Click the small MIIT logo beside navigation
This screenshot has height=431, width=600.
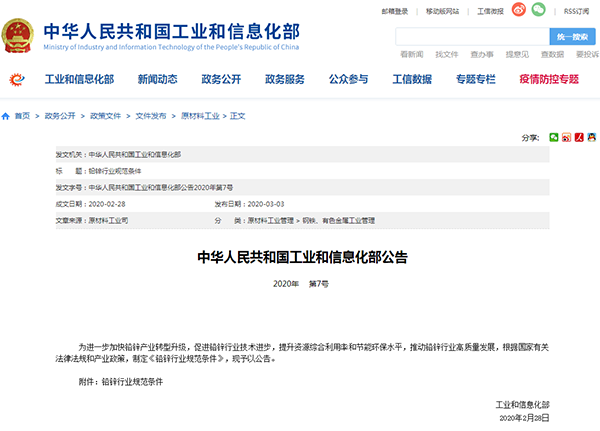17,78
